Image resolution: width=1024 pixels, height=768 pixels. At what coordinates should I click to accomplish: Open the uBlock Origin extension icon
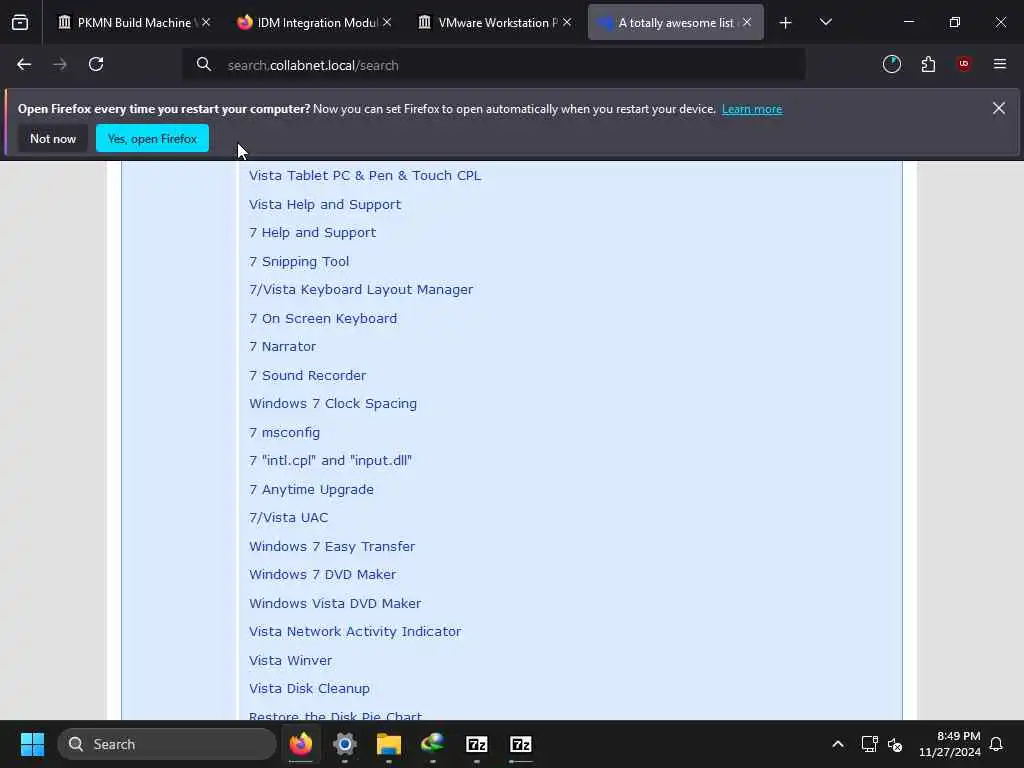coord(964,64)
